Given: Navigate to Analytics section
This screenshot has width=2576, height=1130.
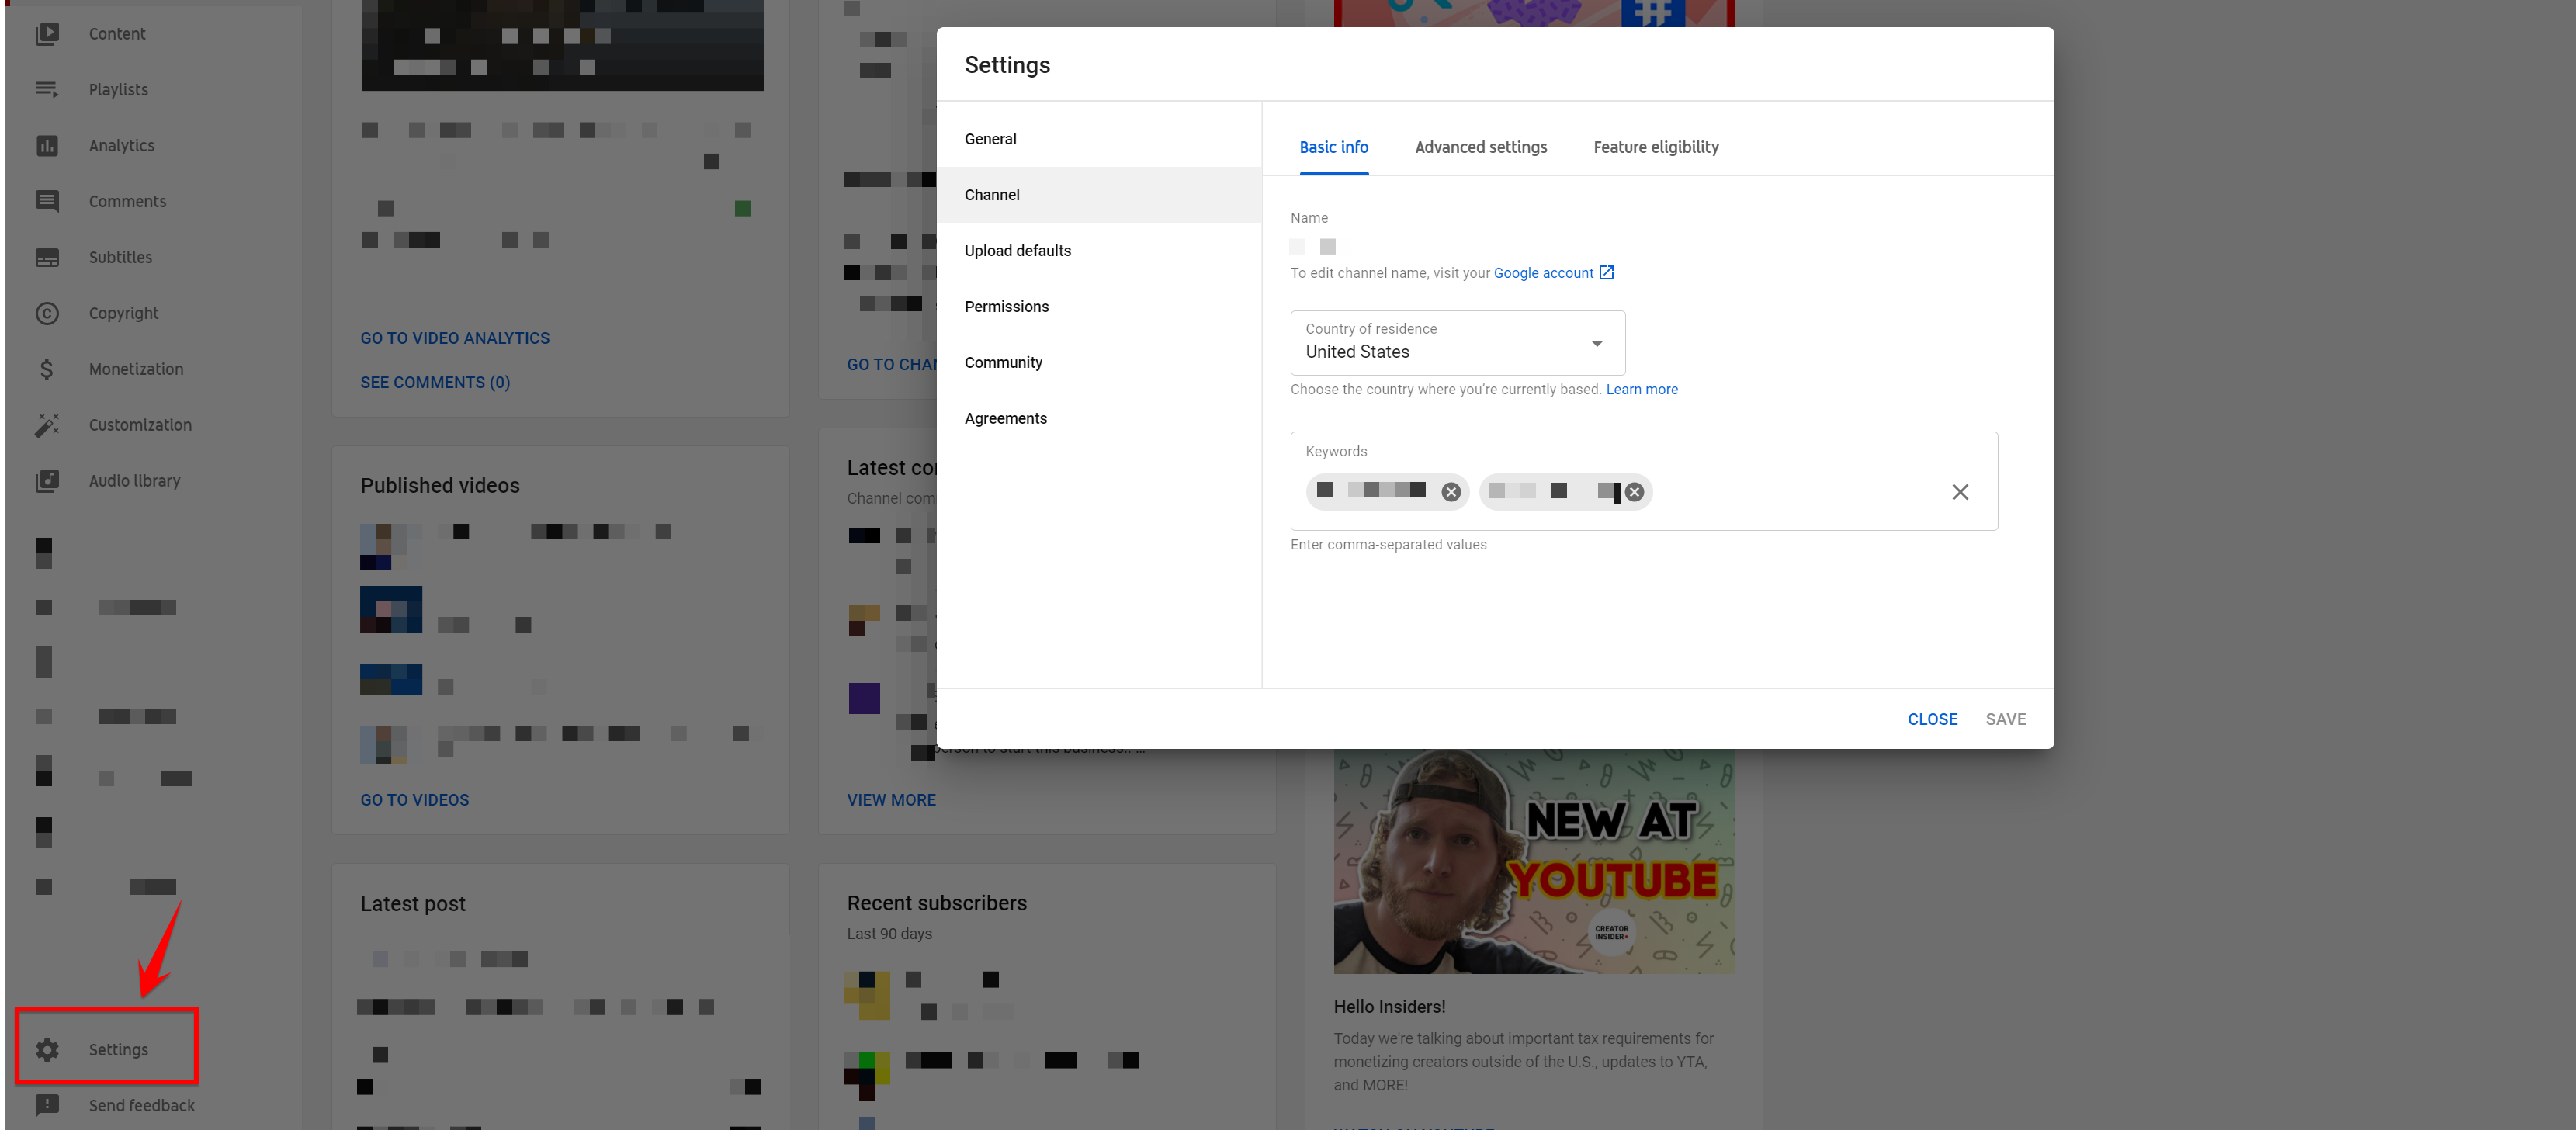Looking at the screenshot, I should pyautogui.click(x=122, y=144).
